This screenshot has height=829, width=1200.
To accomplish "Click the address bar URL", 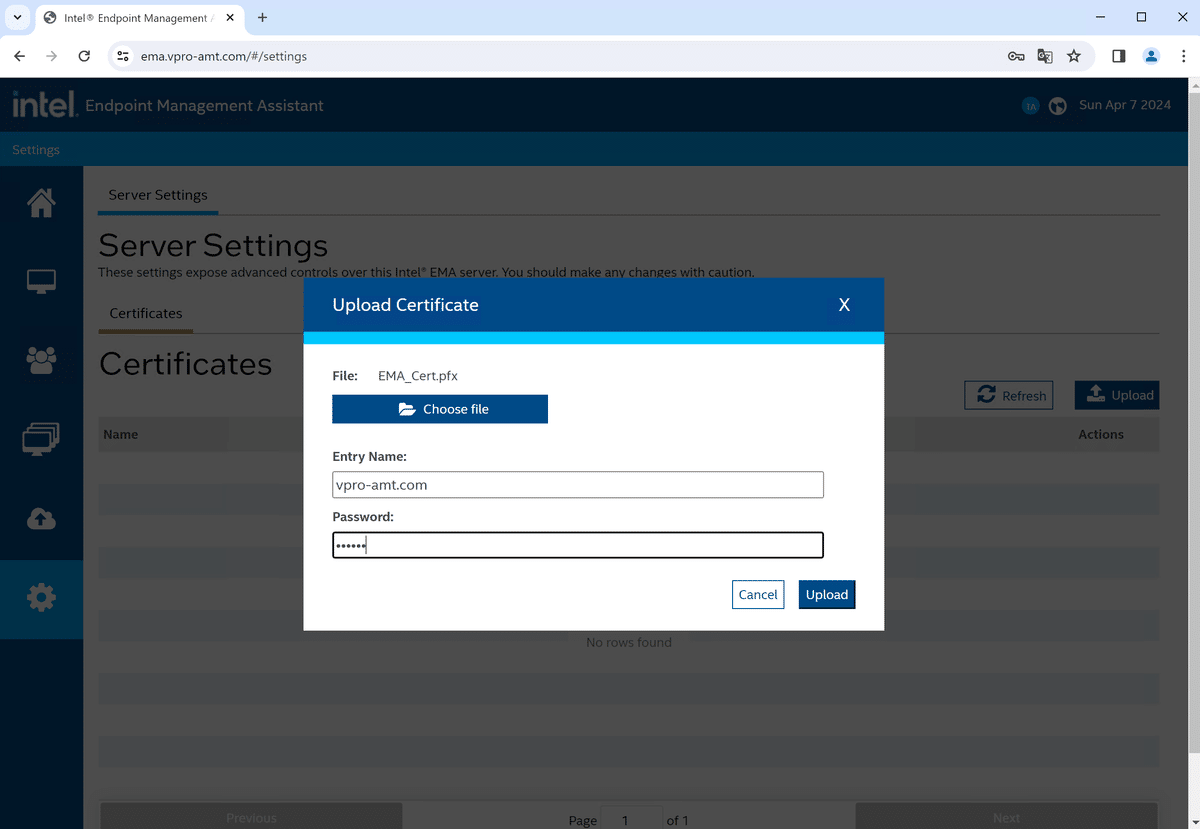I will pyautogui.click(x=224, y=56).
